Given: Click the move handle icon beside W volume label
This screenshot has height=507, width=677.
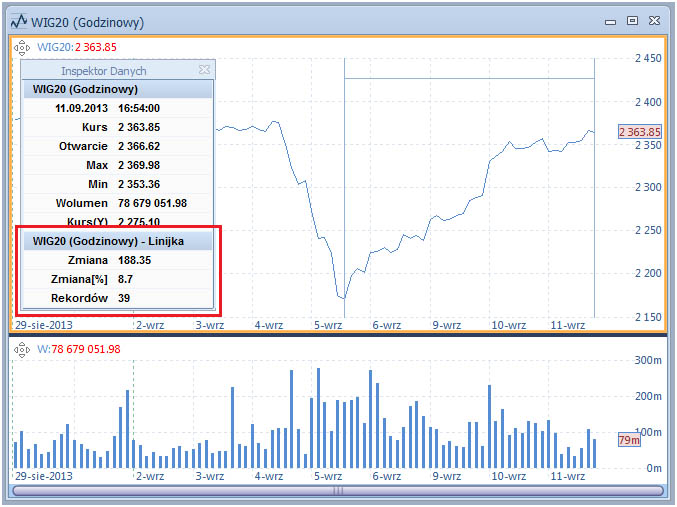Looking at the screenshot, I should pos(22,349).
